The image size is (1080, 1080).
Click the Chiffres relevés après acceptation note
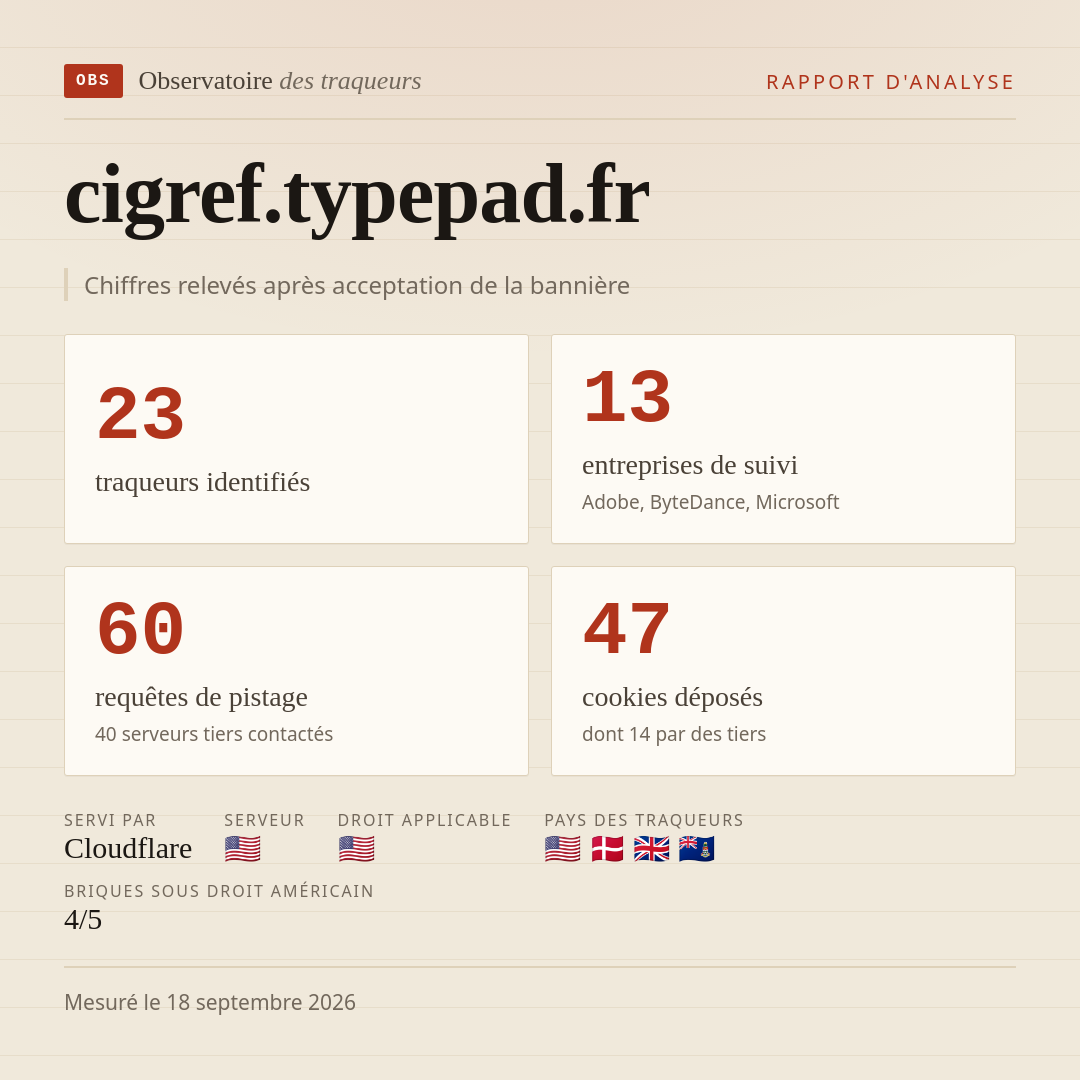tap(357, 285)
